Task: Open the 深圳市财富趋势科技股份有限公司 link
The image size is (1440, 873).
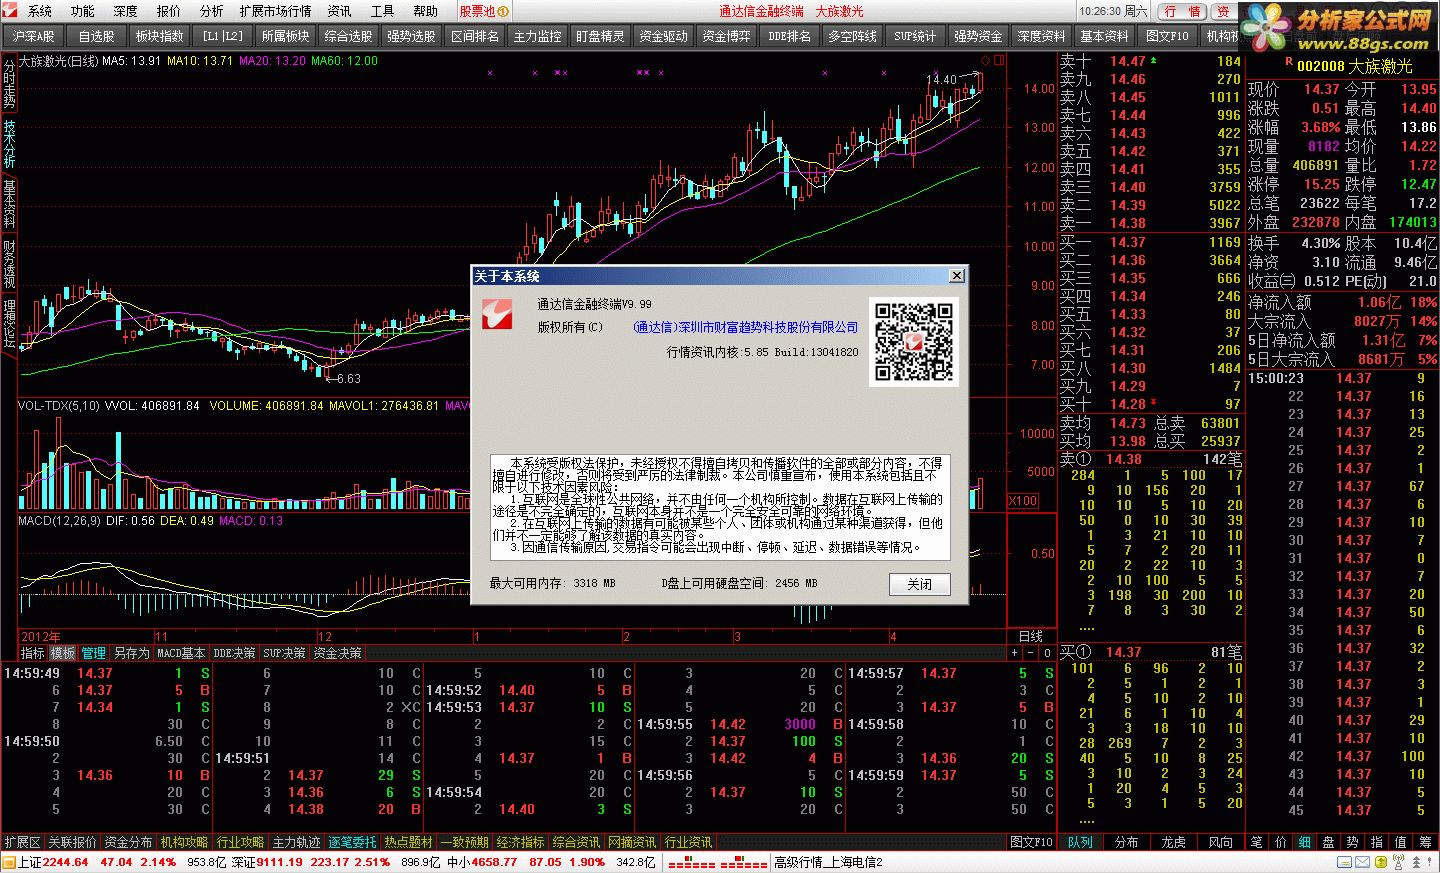Action: click(745, 327)
